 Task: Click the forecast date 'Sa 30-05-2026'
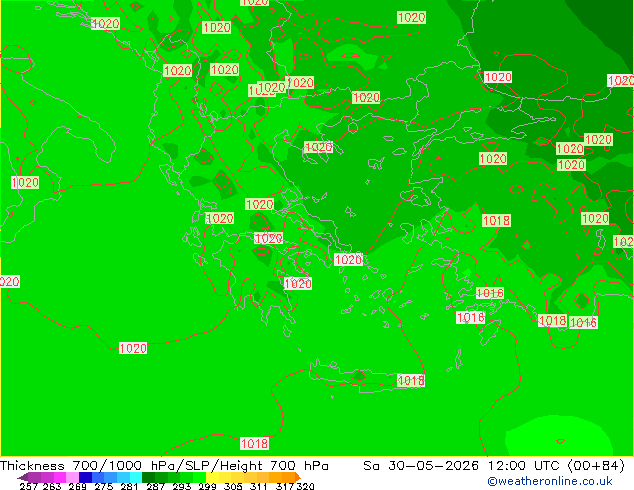click(421, 466)
